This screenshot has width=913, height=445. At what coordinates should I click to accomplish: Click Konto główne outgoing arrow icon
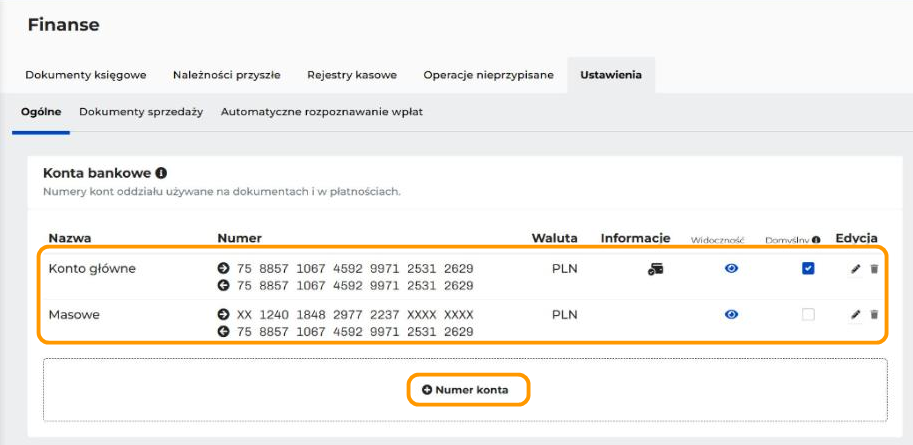click(223, 269)
